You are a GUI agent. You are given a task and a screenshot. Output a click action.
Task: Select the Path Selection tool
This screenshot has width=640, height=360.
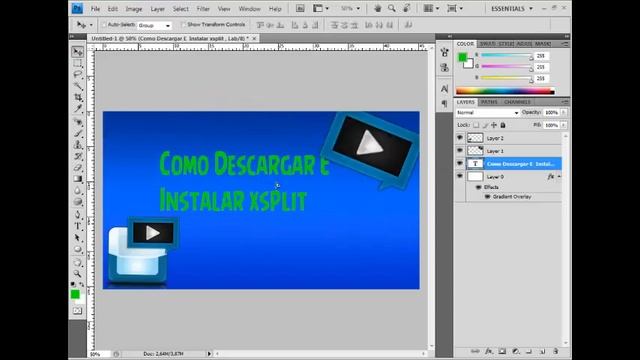point(78,237)
